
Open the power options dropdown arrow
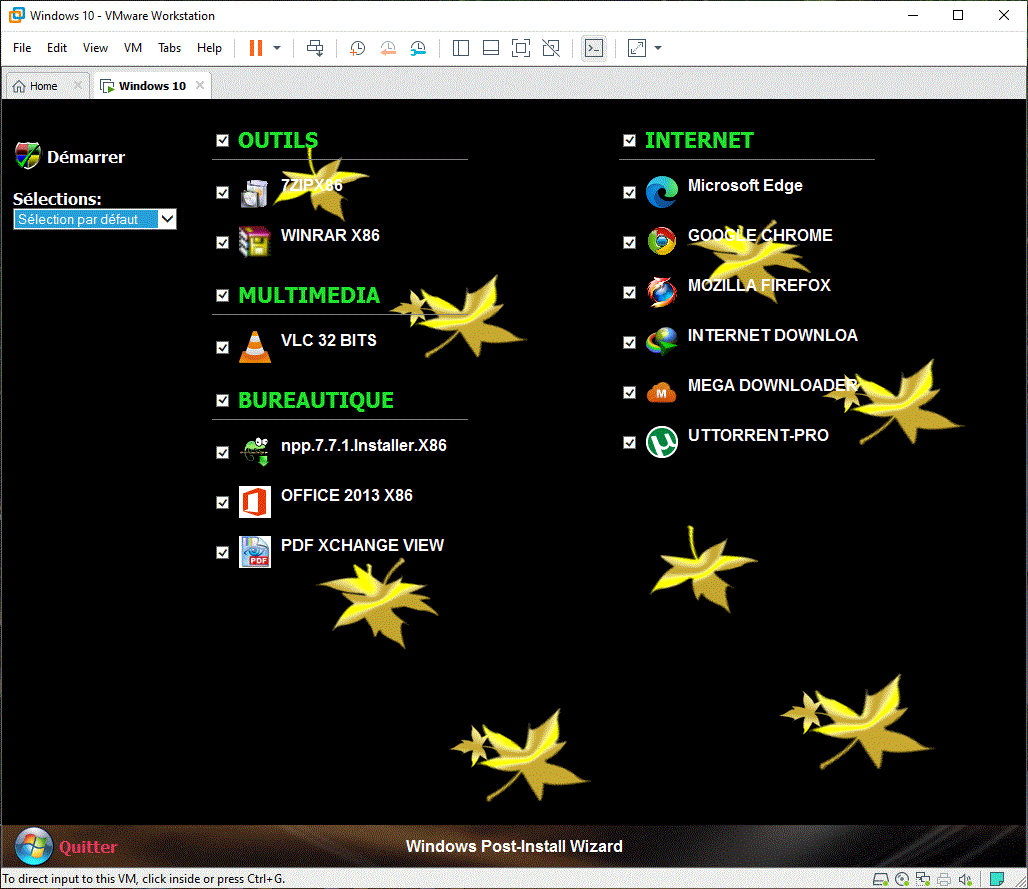(277, 48)
